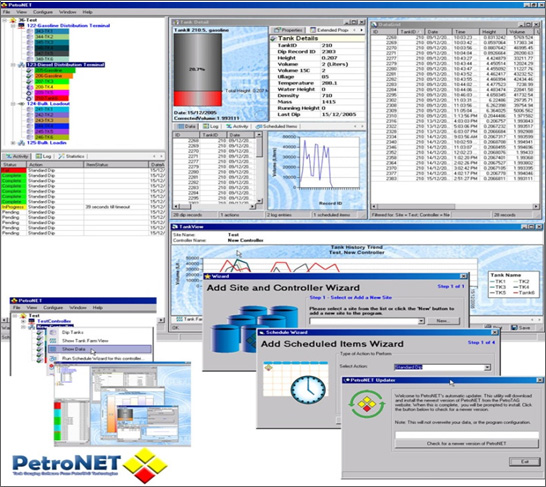Click PetroNET icon in small window title bar
546x487 pixels.
pos(14,300)
